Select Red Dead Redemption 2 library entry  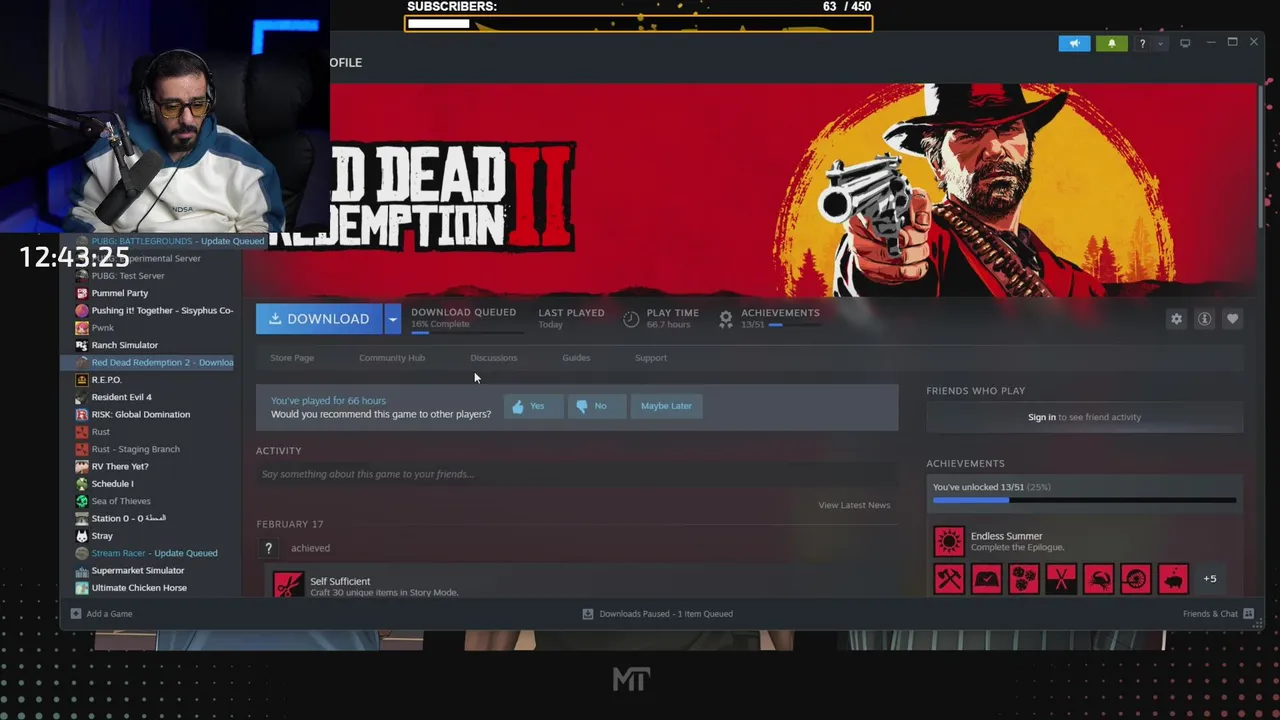tap(150, 362)
